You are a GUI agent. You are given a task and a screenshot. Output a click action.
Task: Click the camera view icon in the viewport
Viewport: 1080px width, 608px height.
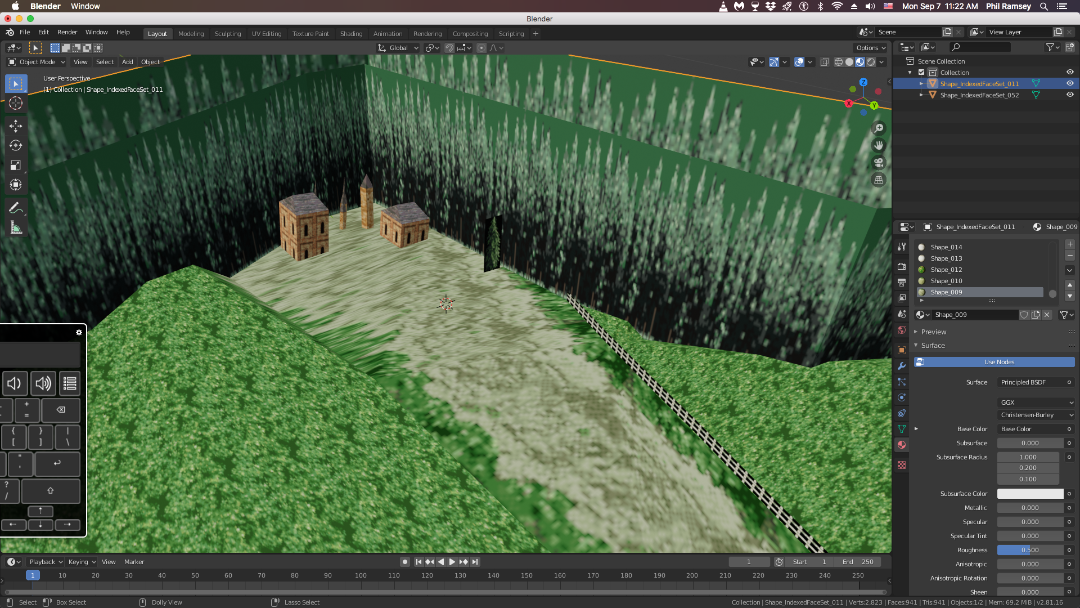pos(878,163)
